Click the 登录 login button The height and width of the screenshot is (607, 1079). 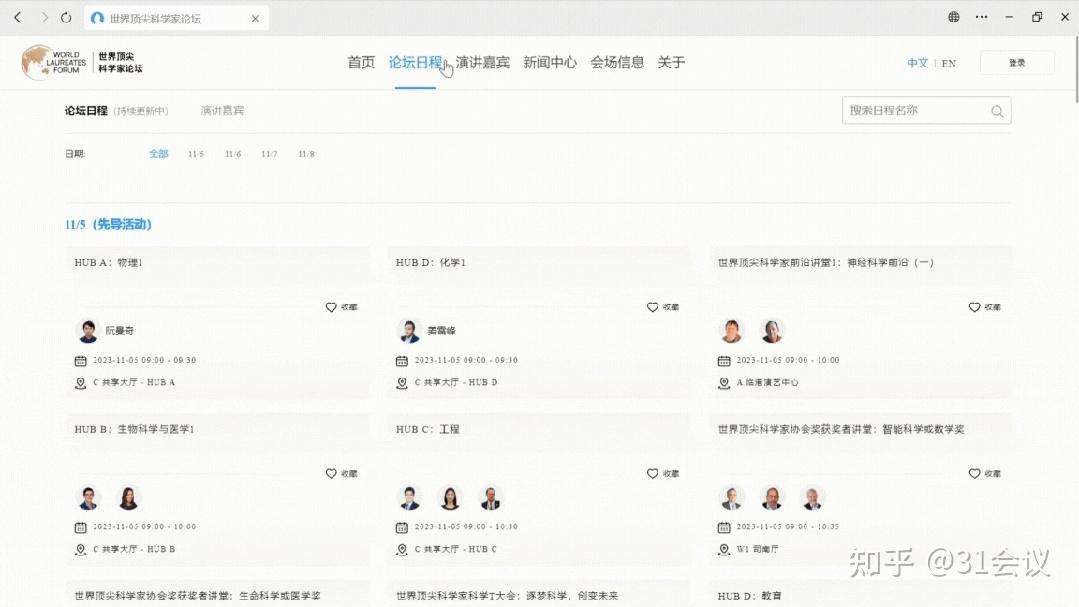(1017, 63)
